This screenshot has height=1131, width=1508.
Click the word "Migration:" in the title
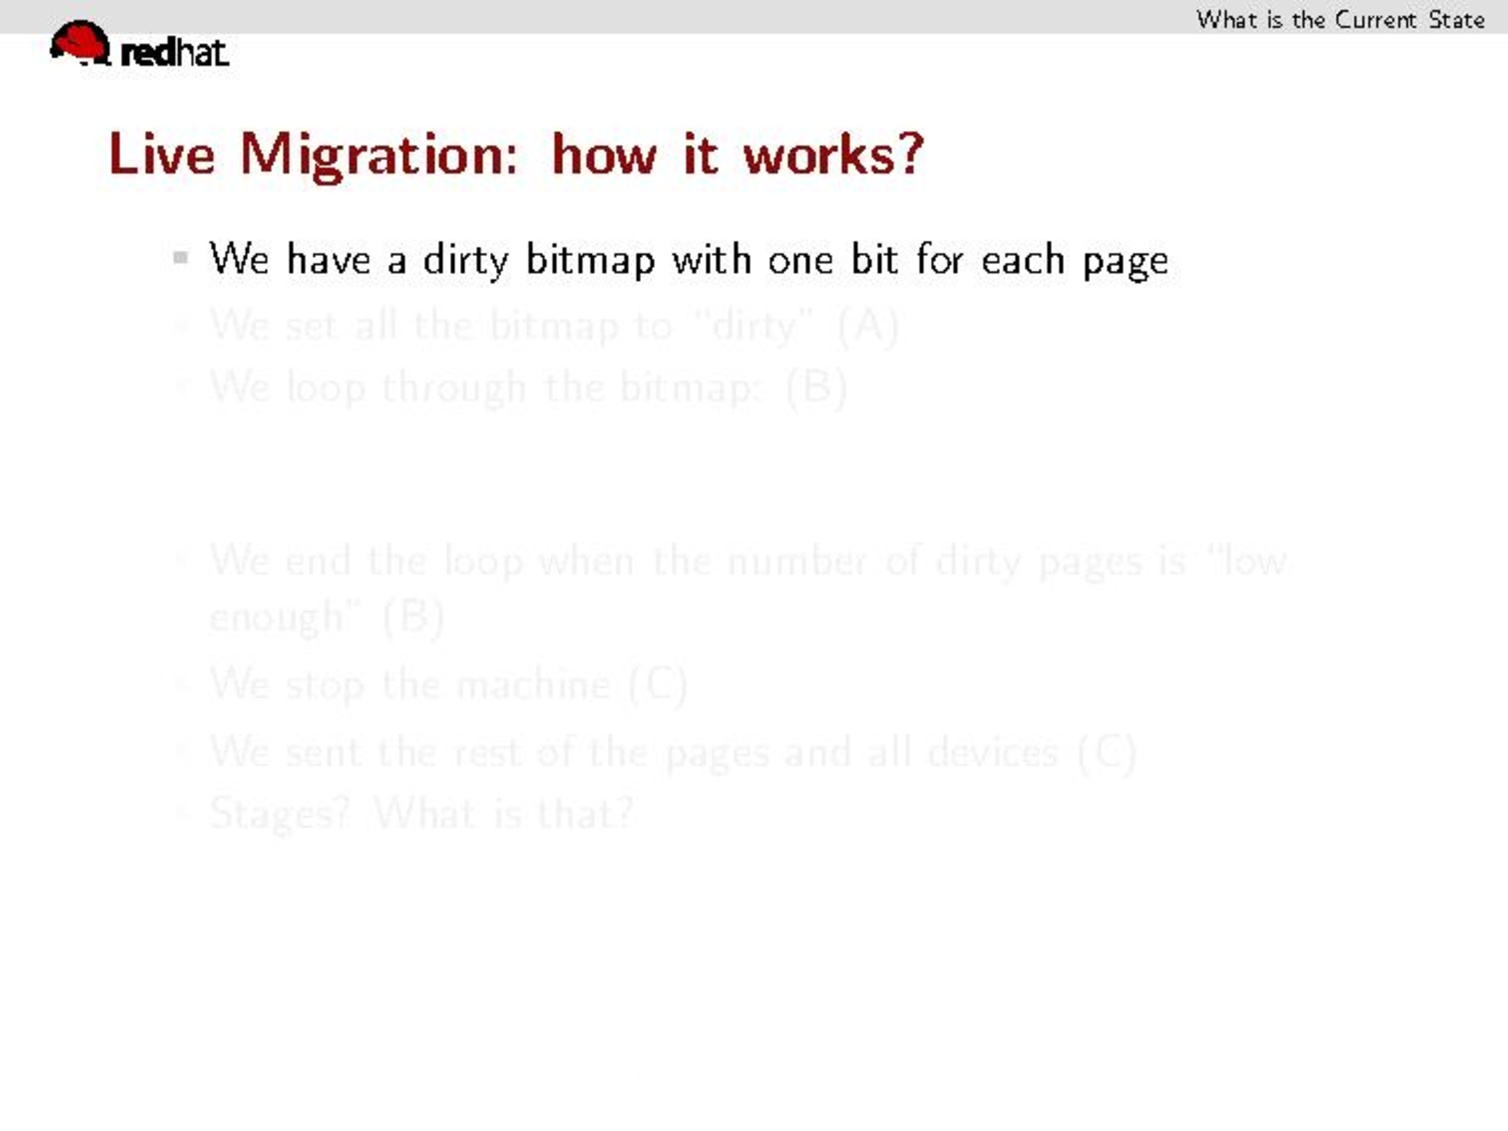click(x=379, y=155)
